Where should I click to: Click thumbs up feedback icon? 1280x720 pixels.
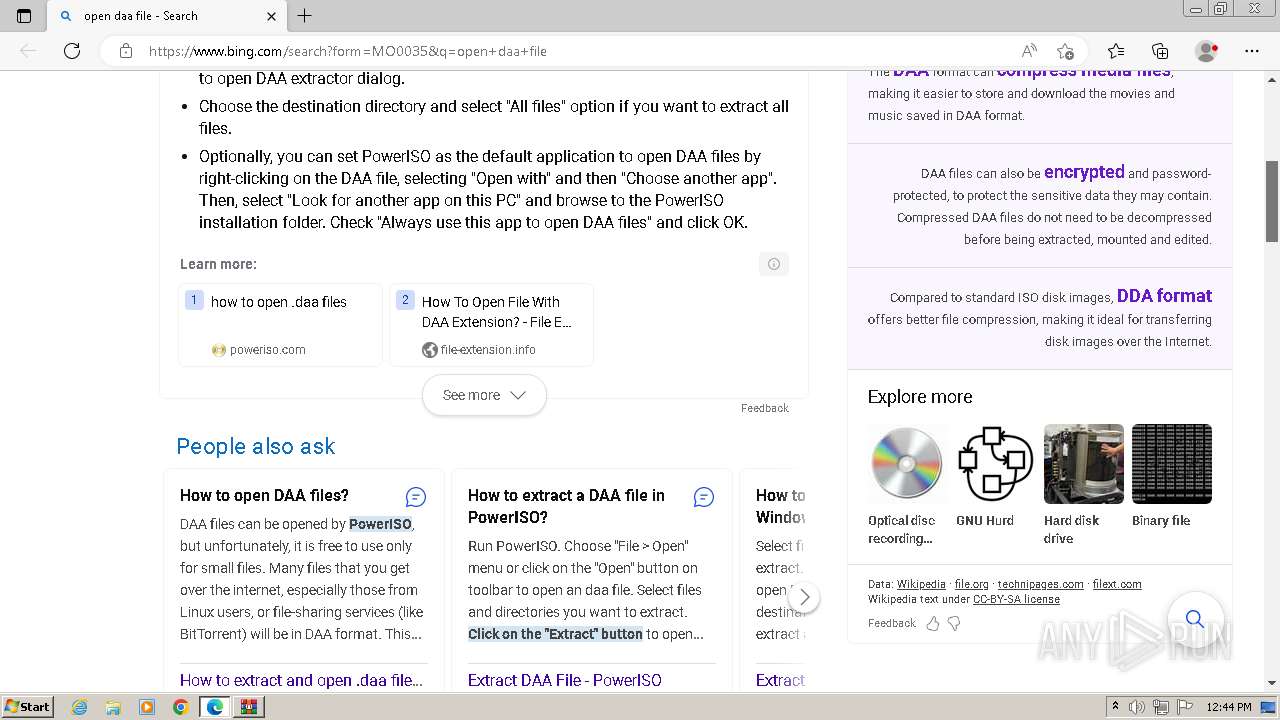[933, 623]
